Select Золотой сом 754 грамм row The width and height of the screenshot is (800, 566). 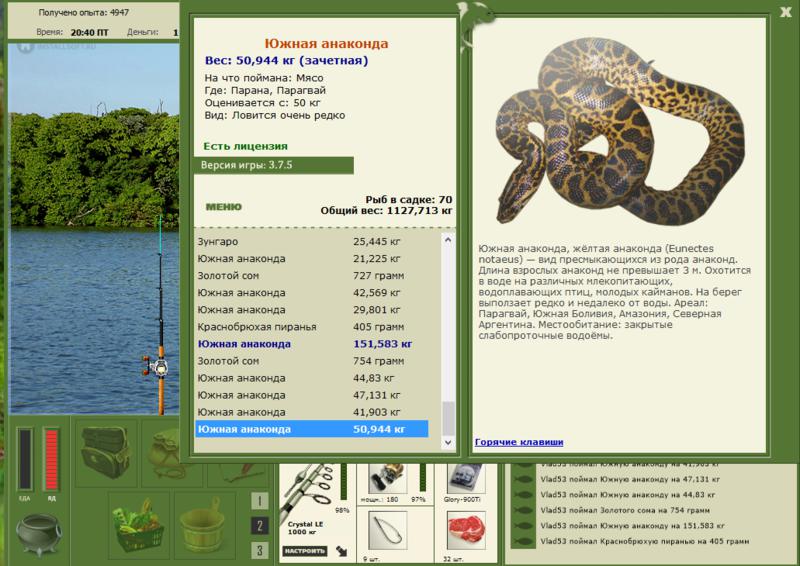click(x=312, y=361)
